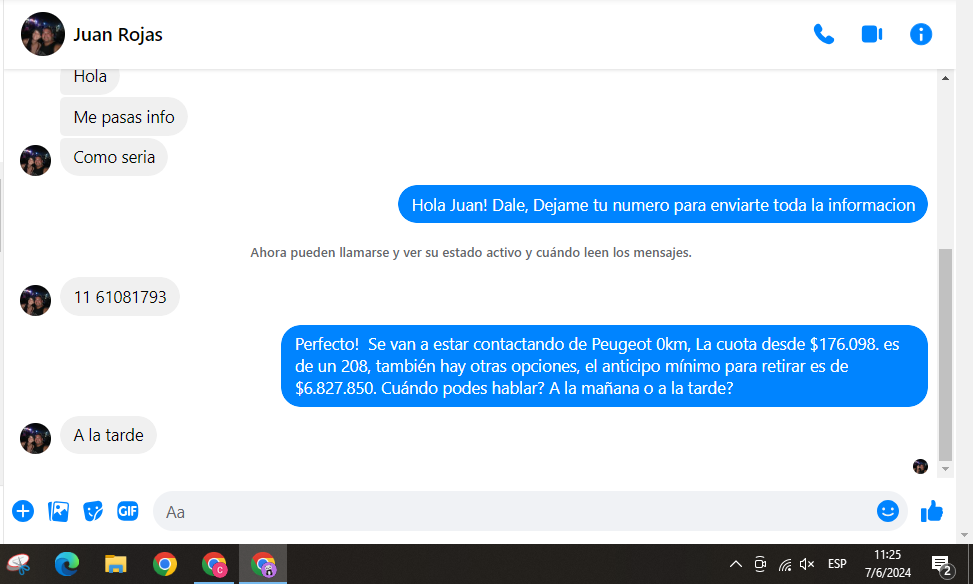Click the 'A la tarde' message bubble
The height and width of the screenshot is (584, 973).
pyautogui.click(x=108, y=435)
